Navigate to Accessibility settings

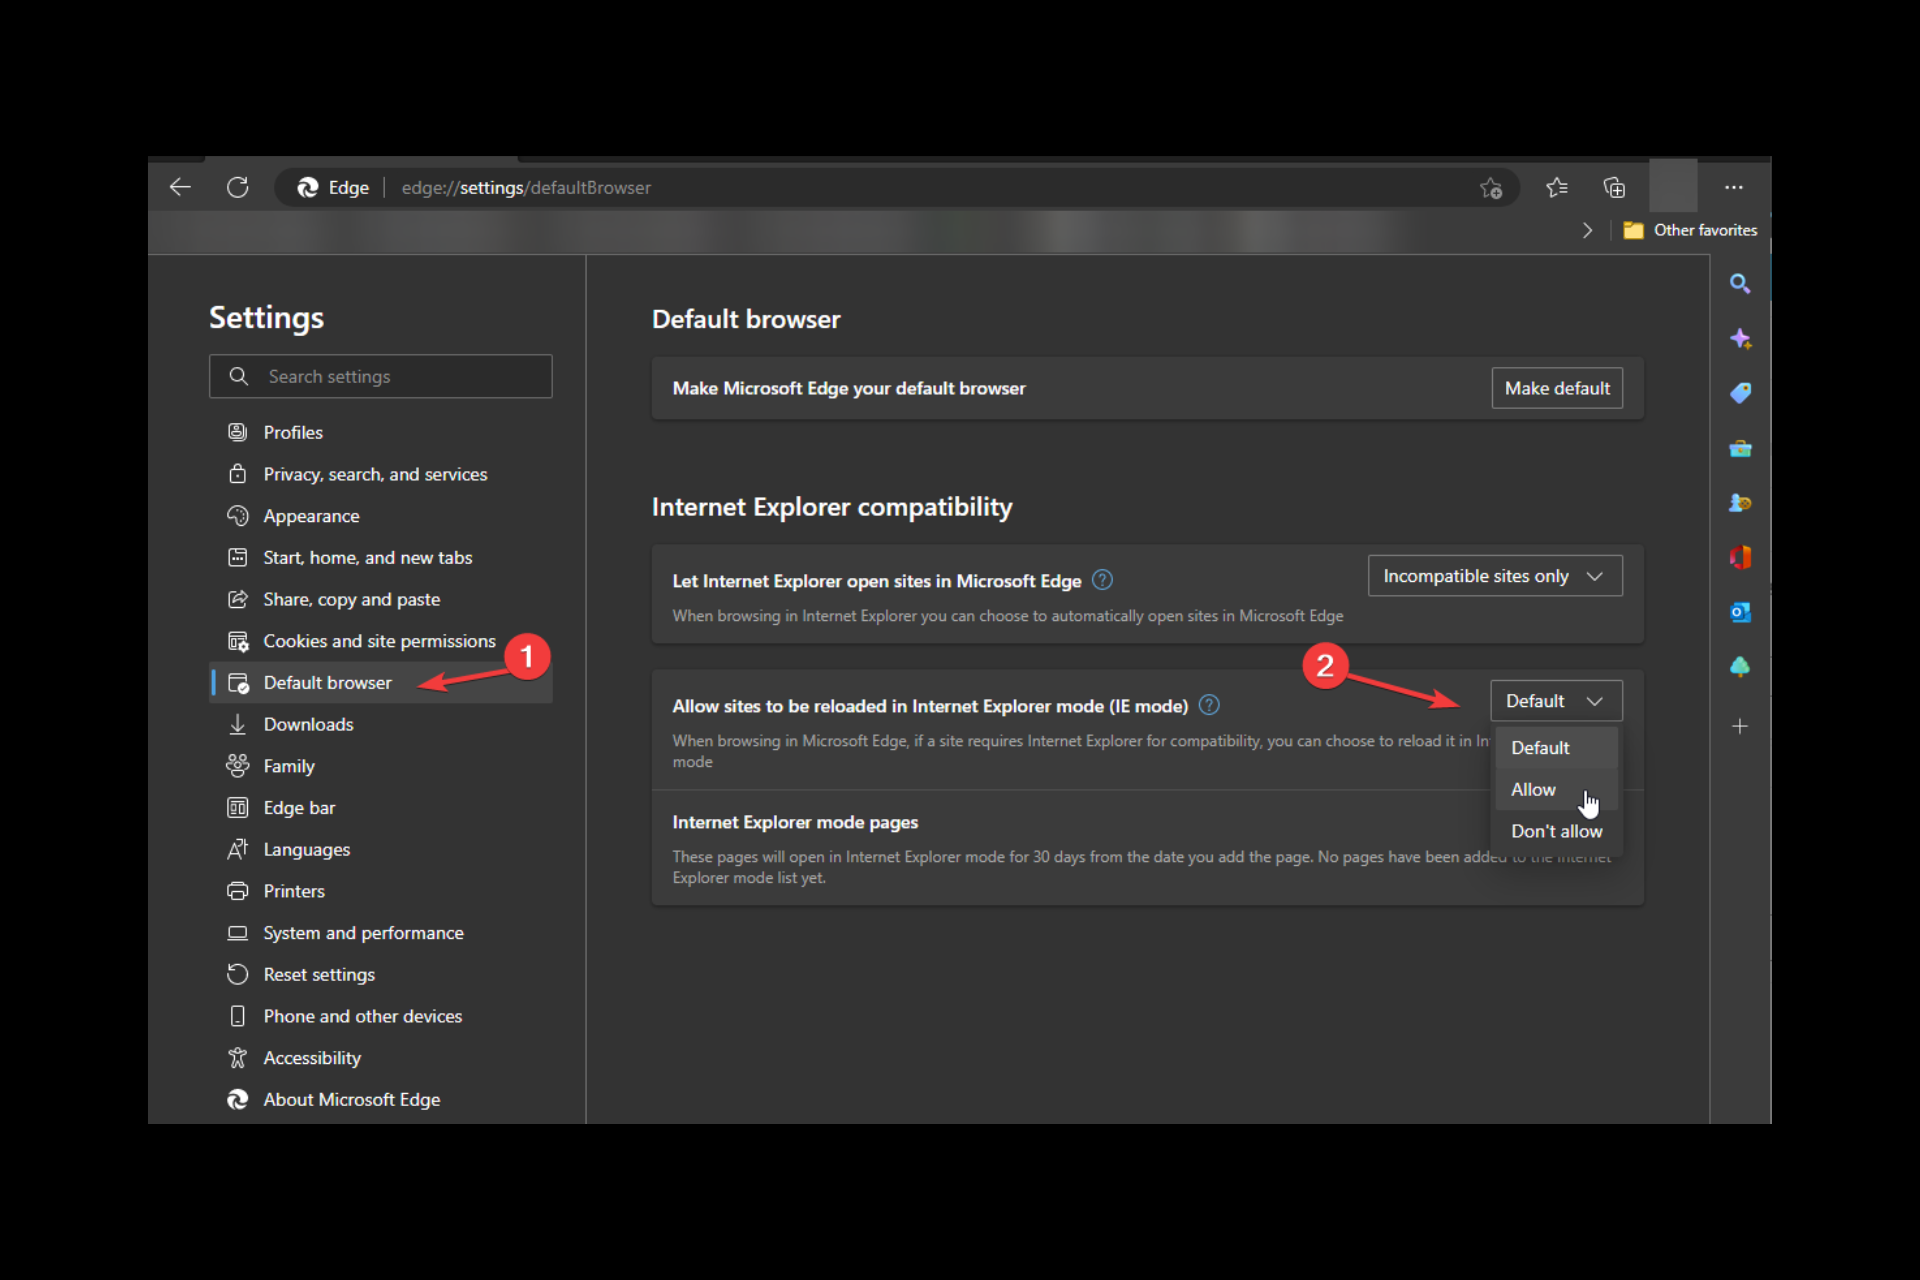click(x=310, y=1056)
